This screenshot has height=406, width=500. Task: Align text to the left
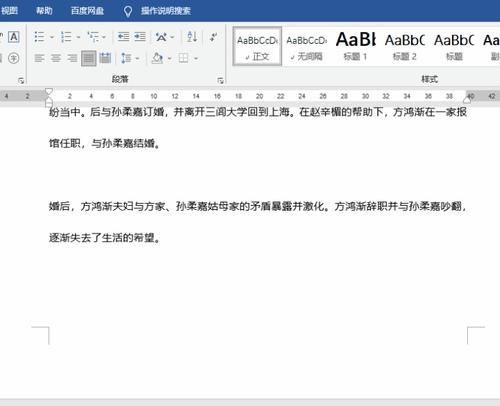pos(39,59)
